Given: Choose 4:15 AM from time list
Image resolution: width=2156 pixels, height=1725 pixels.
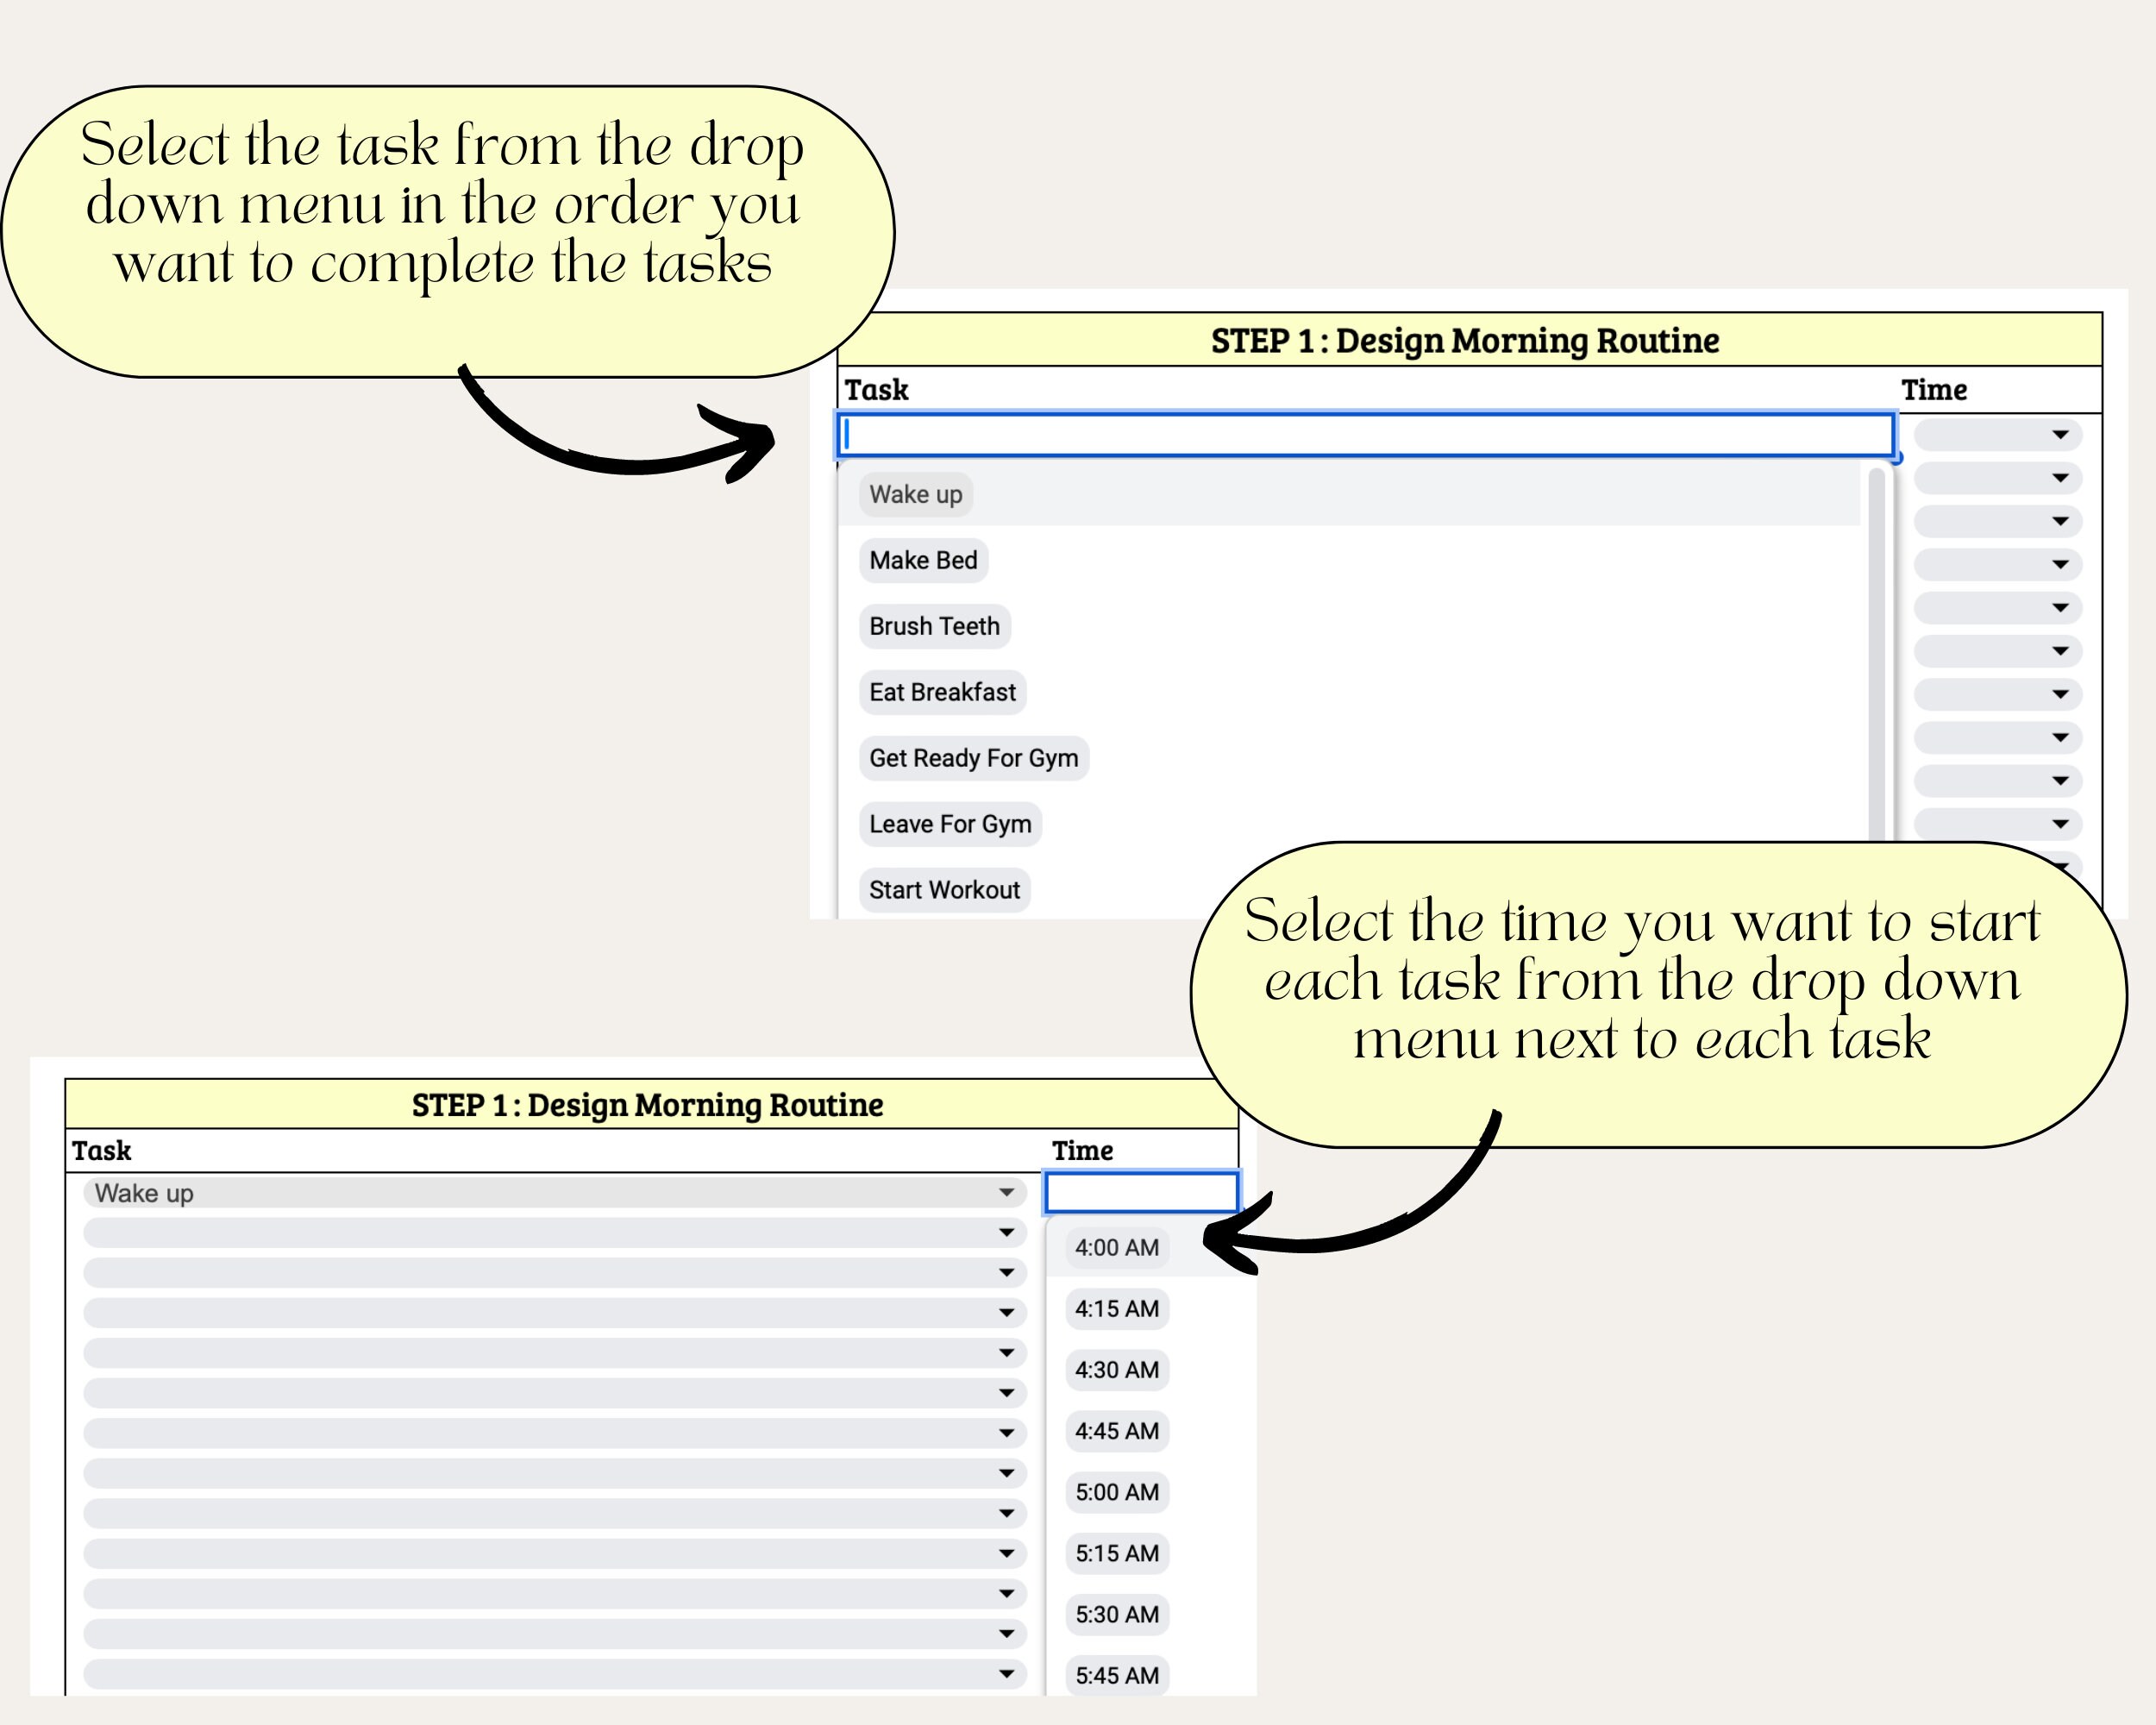Looking at the screenshot, I should coord(1117,1310).
